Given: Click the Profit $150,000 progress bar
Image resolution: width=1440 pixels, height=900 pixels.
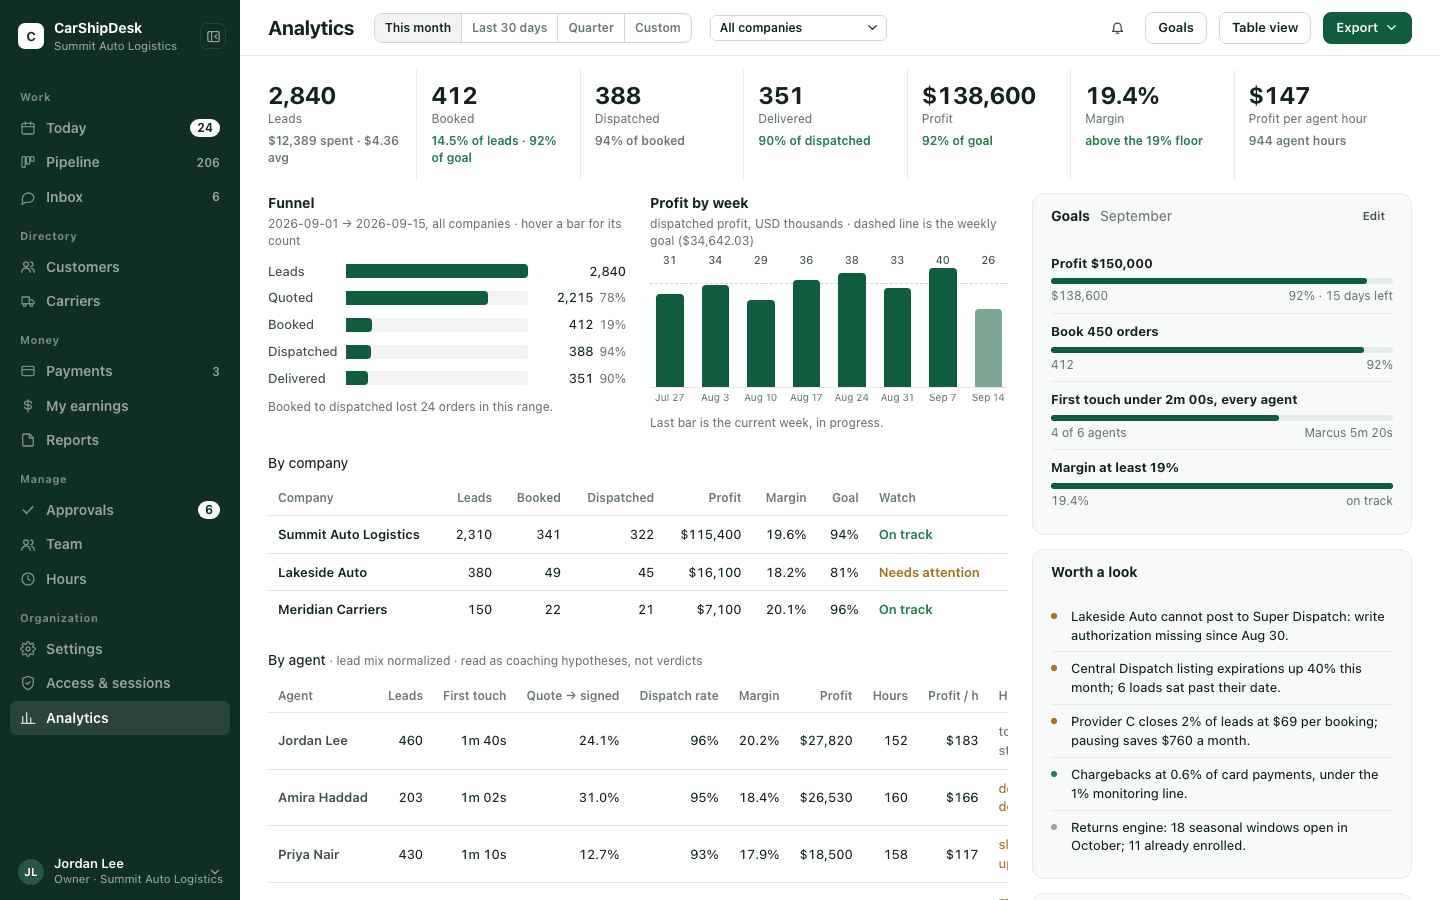Looking at the screenshot, I should click(x=1222, y=281).
